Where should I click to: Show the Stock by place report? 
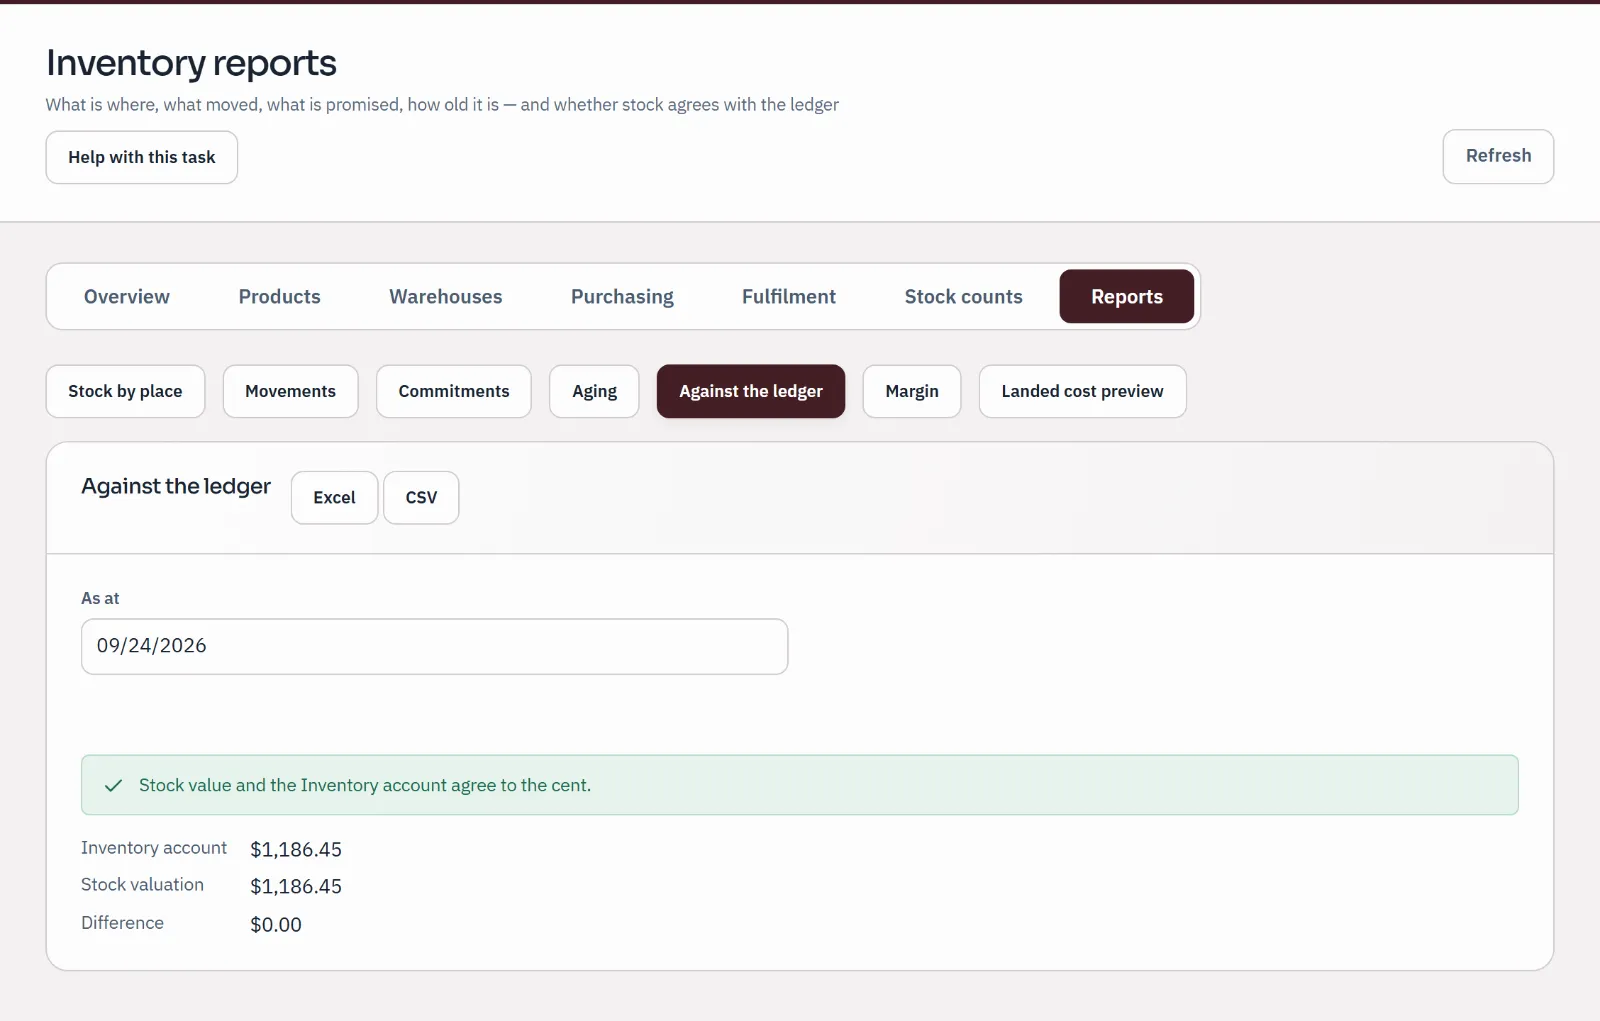(125, 391)
